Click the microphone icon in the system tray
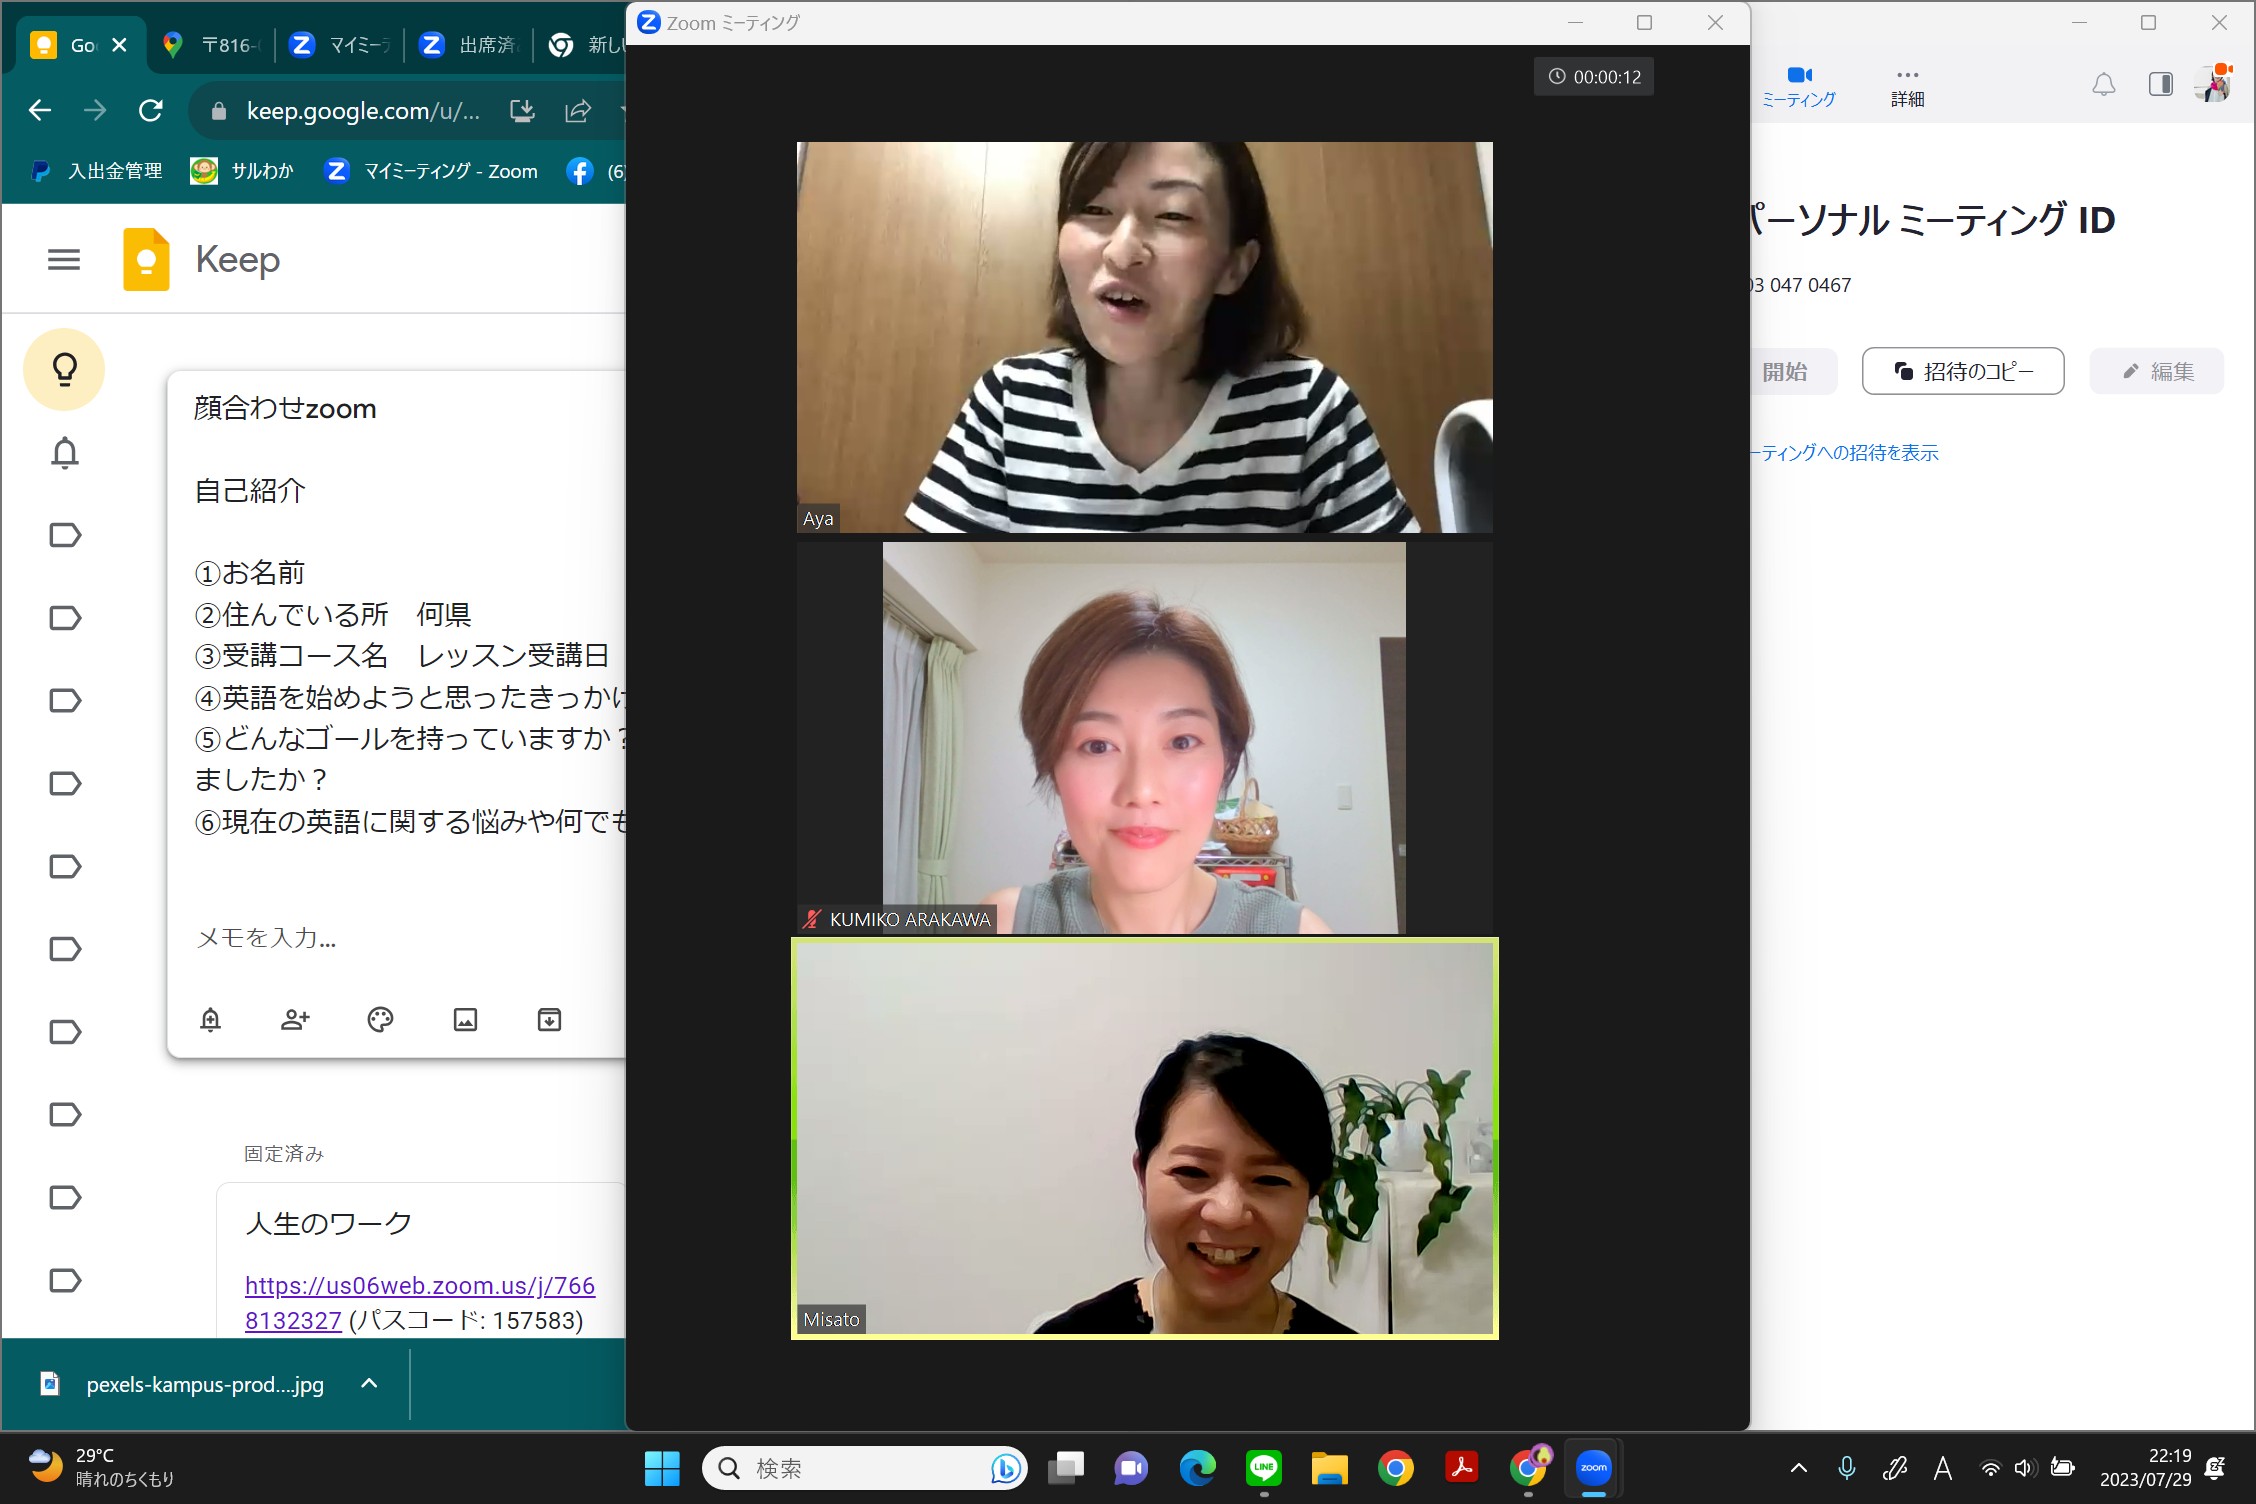The height and width of the screenshot is (1504, 2256). pos(1847,1468)
